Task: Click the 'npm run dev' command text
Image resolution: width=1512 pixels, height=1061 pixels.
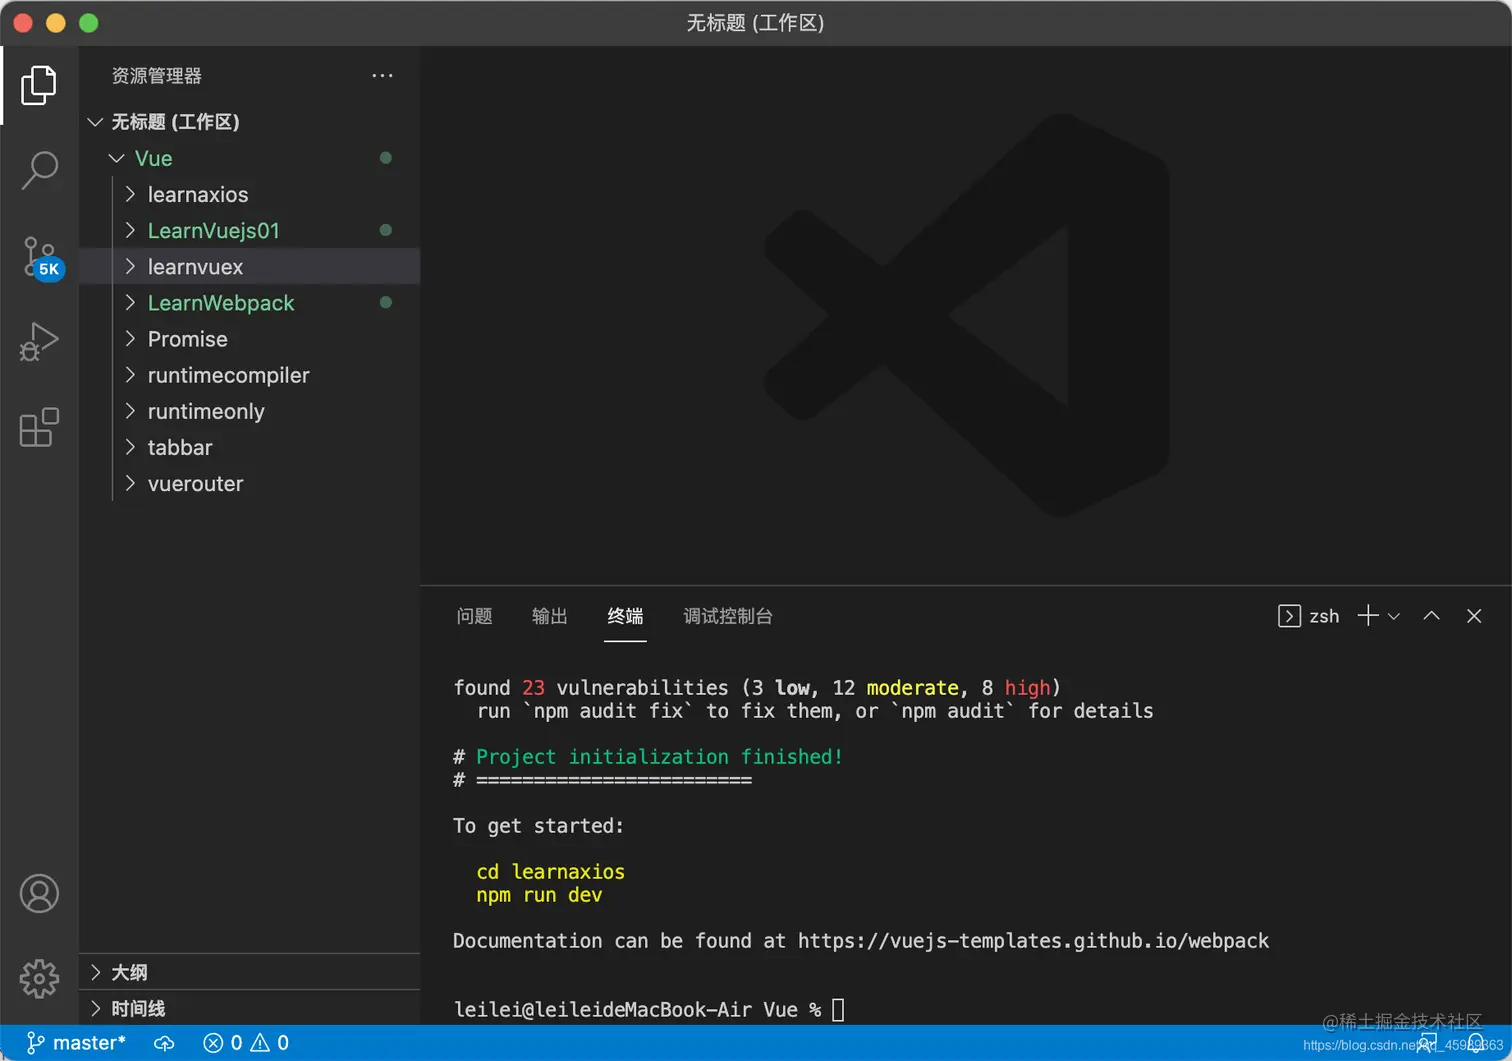Action: (539, 895)
